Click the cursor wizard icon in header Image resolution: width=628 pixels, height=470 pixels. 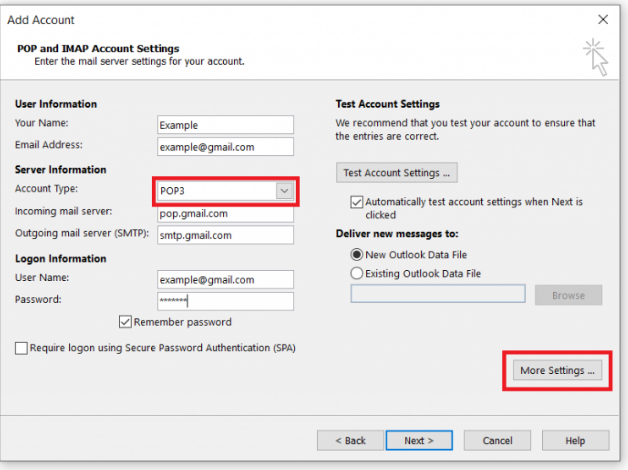[x=596, y=57]
